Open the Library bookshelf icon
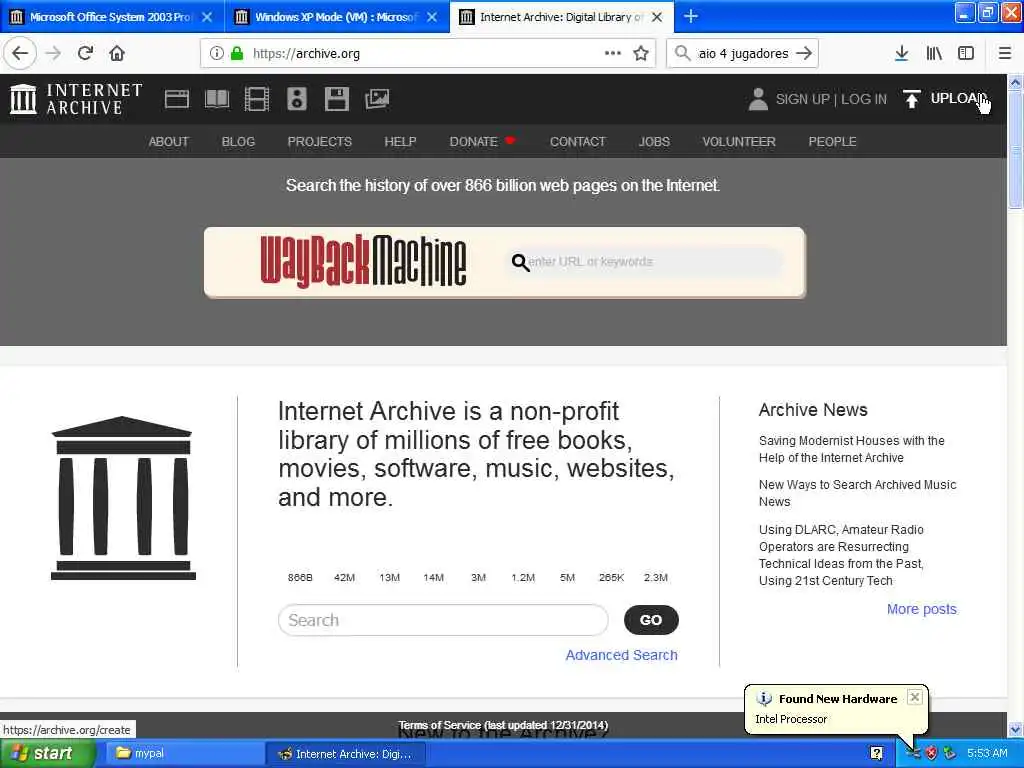1024x768 pixels. pyautogui.click(x=934, y=54)
